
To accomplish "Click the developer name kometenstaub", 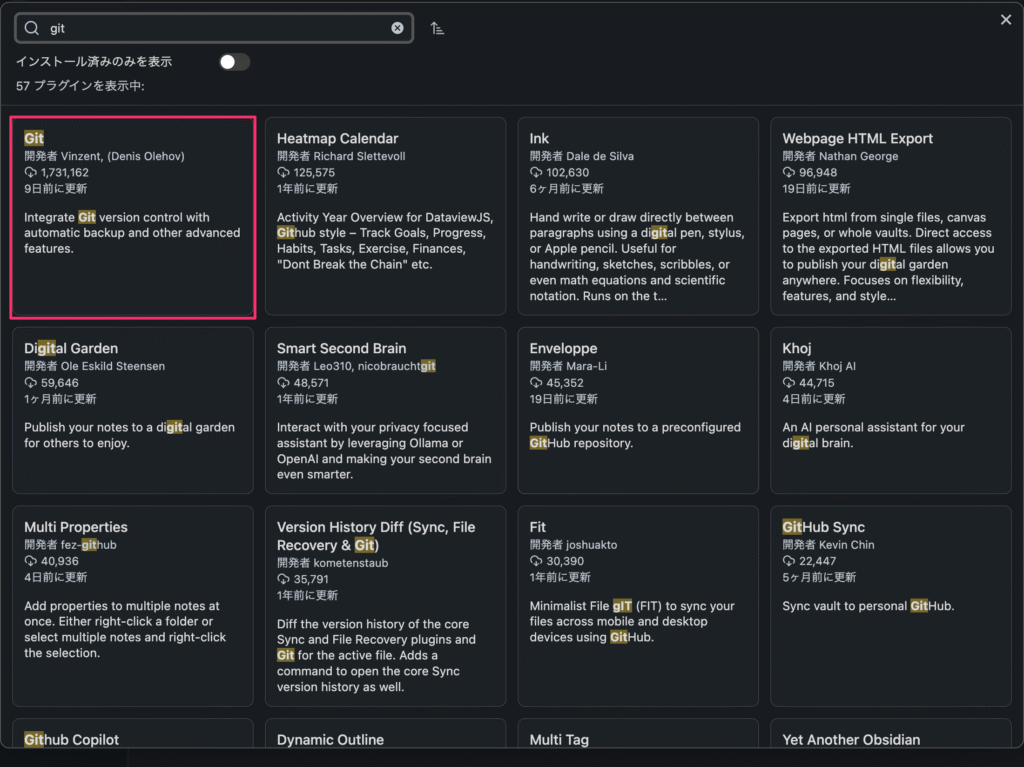I will 351,563.
